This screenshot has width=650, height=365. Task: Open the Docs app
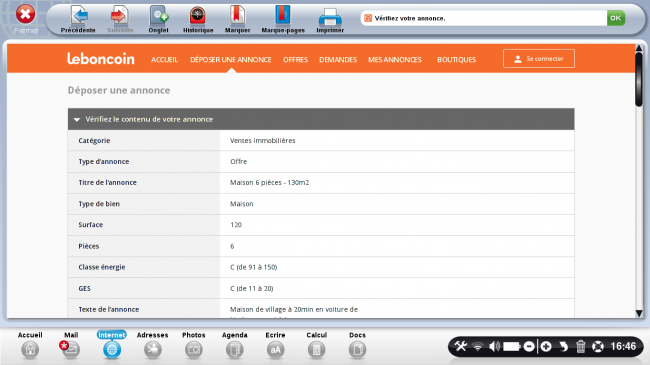[357, 345]
